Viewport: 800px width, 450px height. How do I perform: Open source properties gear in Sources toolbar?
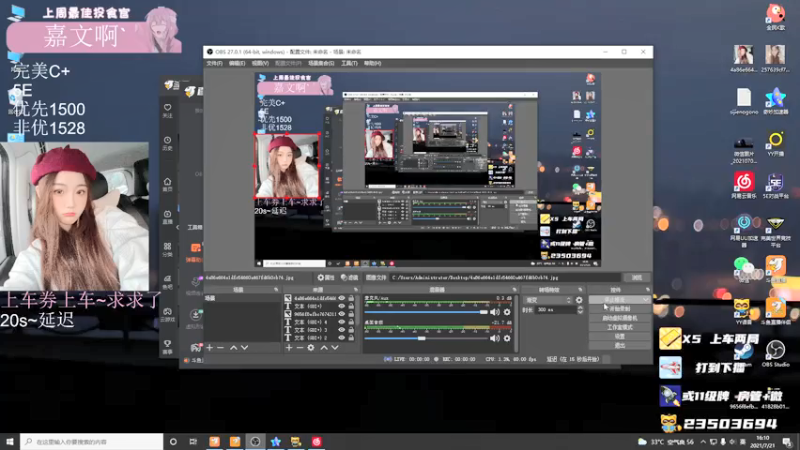point(311,347)
